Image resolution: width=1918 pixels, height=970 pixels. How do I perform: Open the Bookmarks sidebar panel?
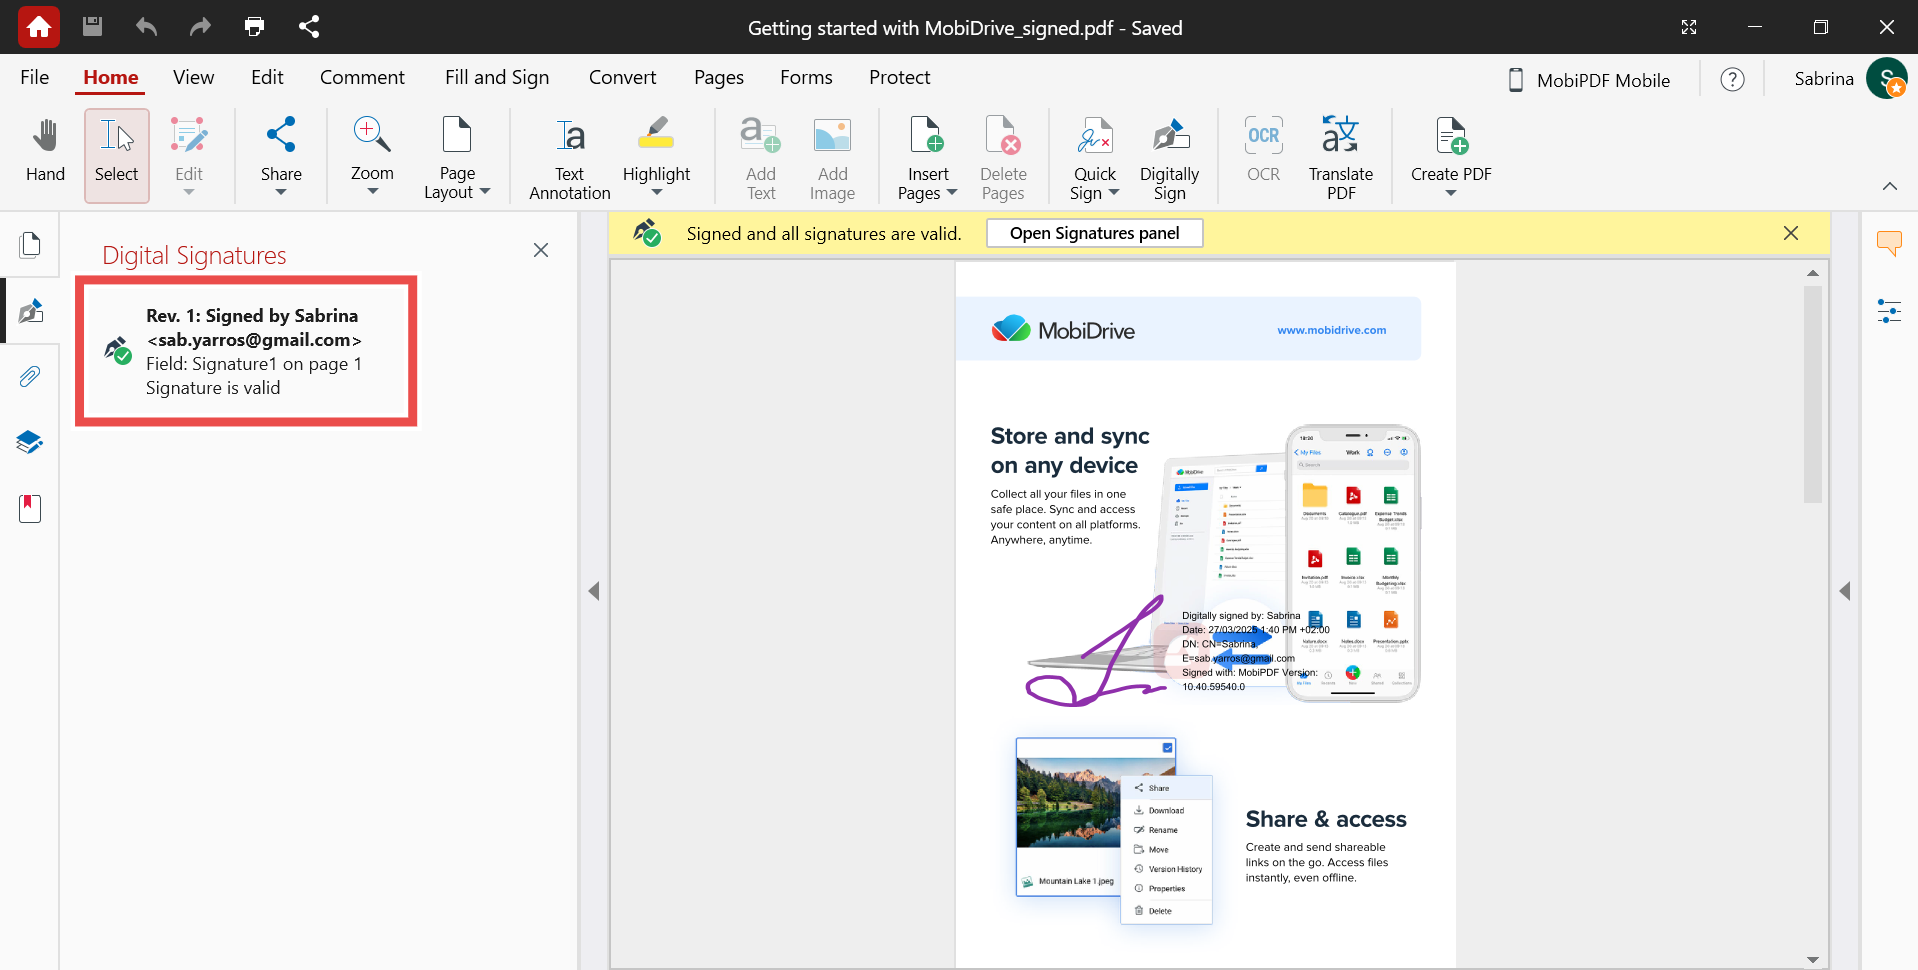(30, 508)
